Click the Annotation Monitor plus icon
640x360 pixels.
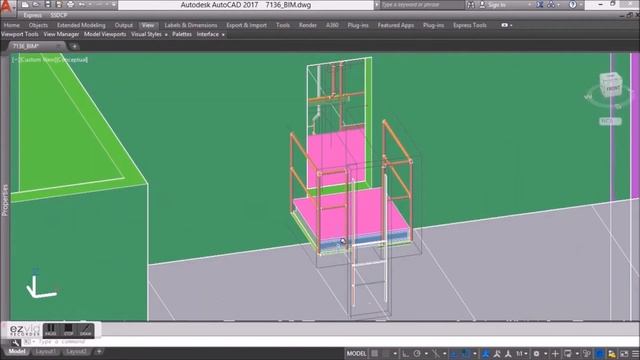(x=556, y=353)
